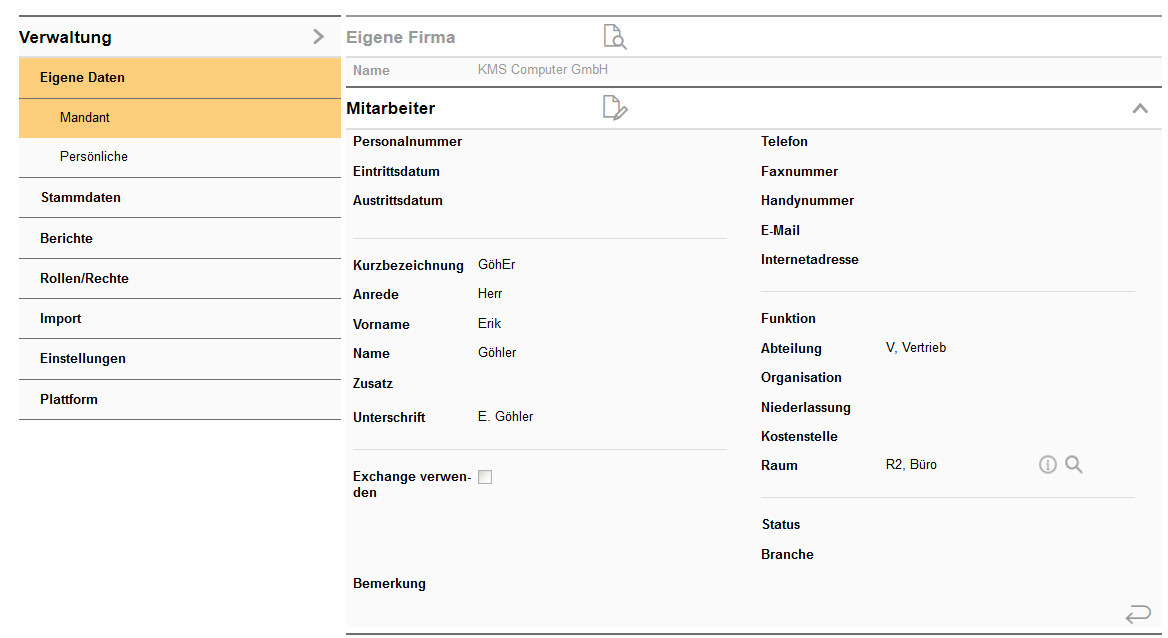Open the Eigene Firma document search icon
This screenshot has height=638, width=1168.
click(x=614, y=38)
